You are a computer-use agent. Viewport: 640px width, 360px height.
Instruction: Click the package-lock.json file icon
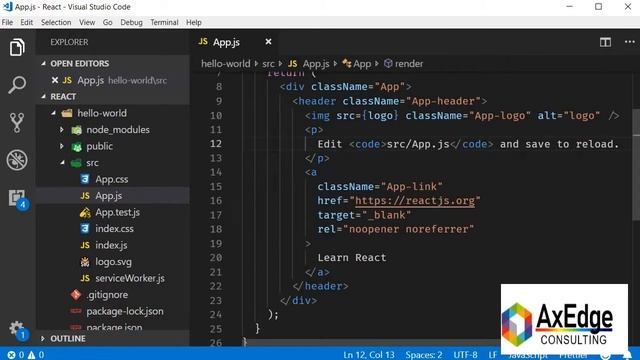(76, 311)
